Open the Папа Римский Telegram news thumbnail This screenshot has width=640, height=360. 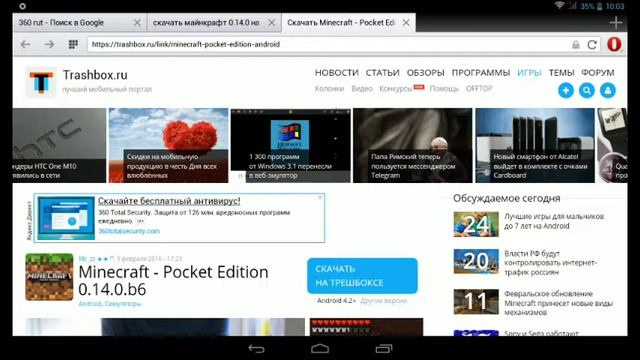(413, 145)
